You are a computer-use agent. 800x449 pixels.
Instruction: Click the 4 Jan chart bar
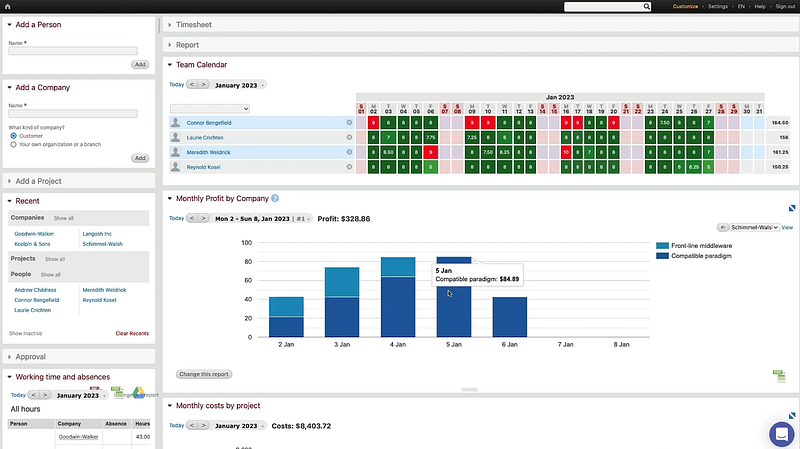pyautogui.click(x=398, y=297)
